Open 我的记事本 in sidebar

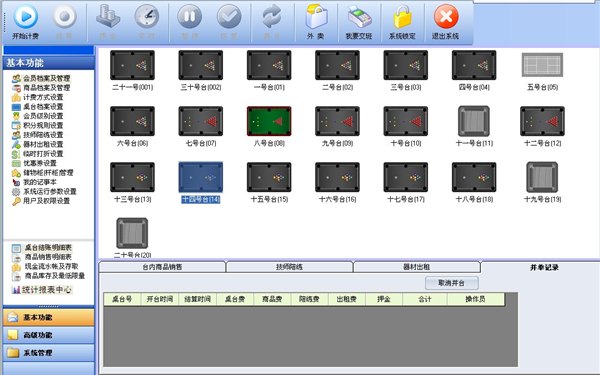pyautogui.click(x=34, y=182)
